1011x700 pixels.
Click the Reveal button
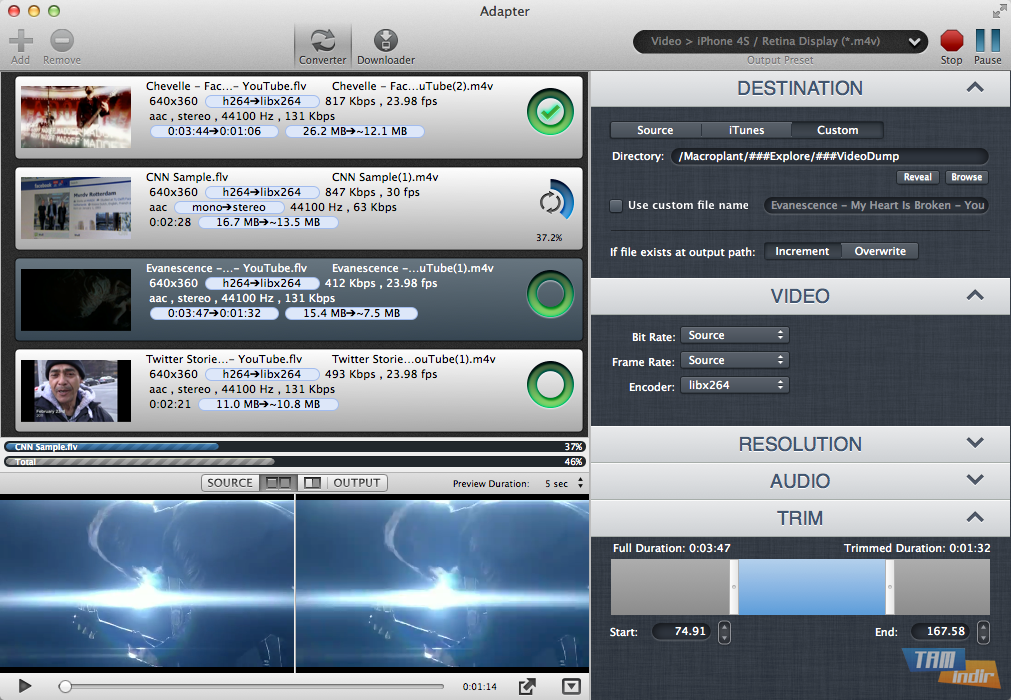[x=918, y=177]
